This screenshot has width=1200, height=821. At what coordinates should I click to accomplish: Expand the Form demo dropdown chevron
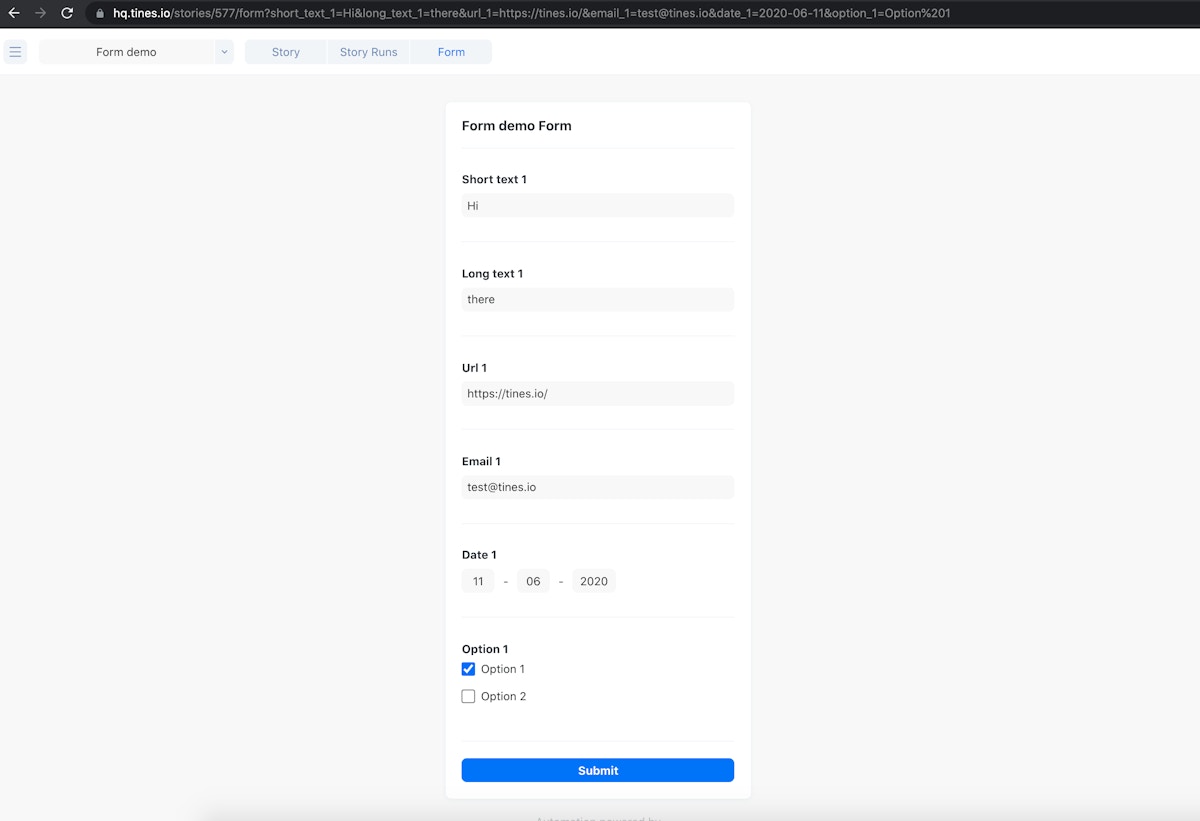click(224, 52)
